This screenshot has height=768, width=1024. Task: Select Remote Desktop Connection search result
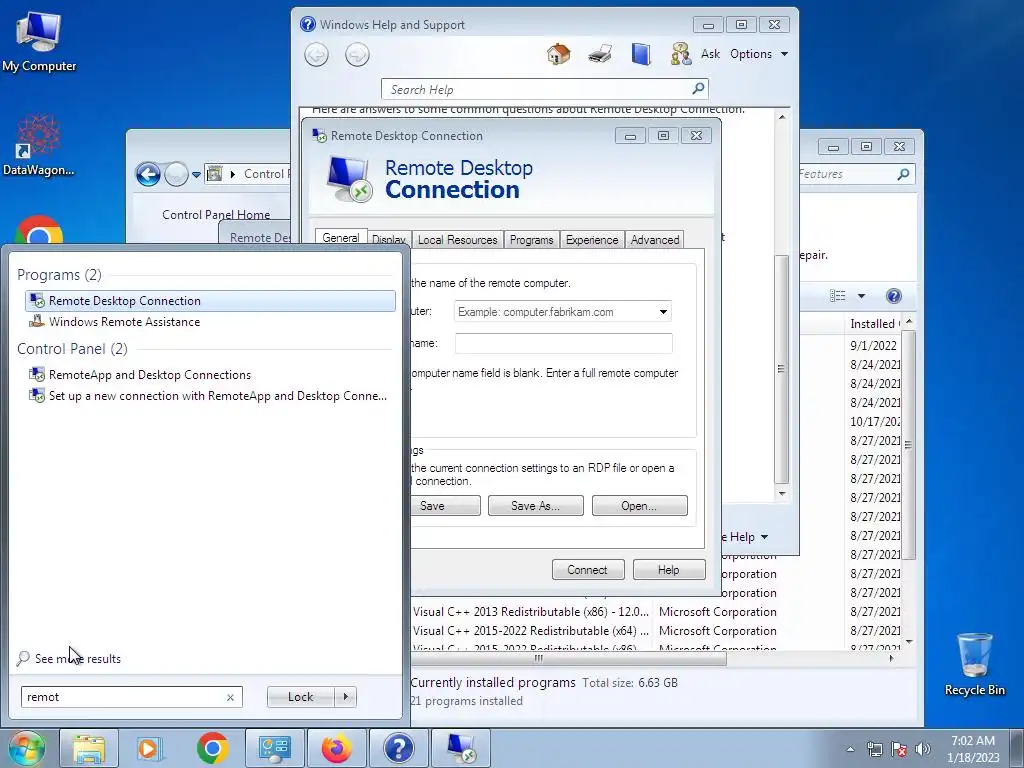pos(210,300)
